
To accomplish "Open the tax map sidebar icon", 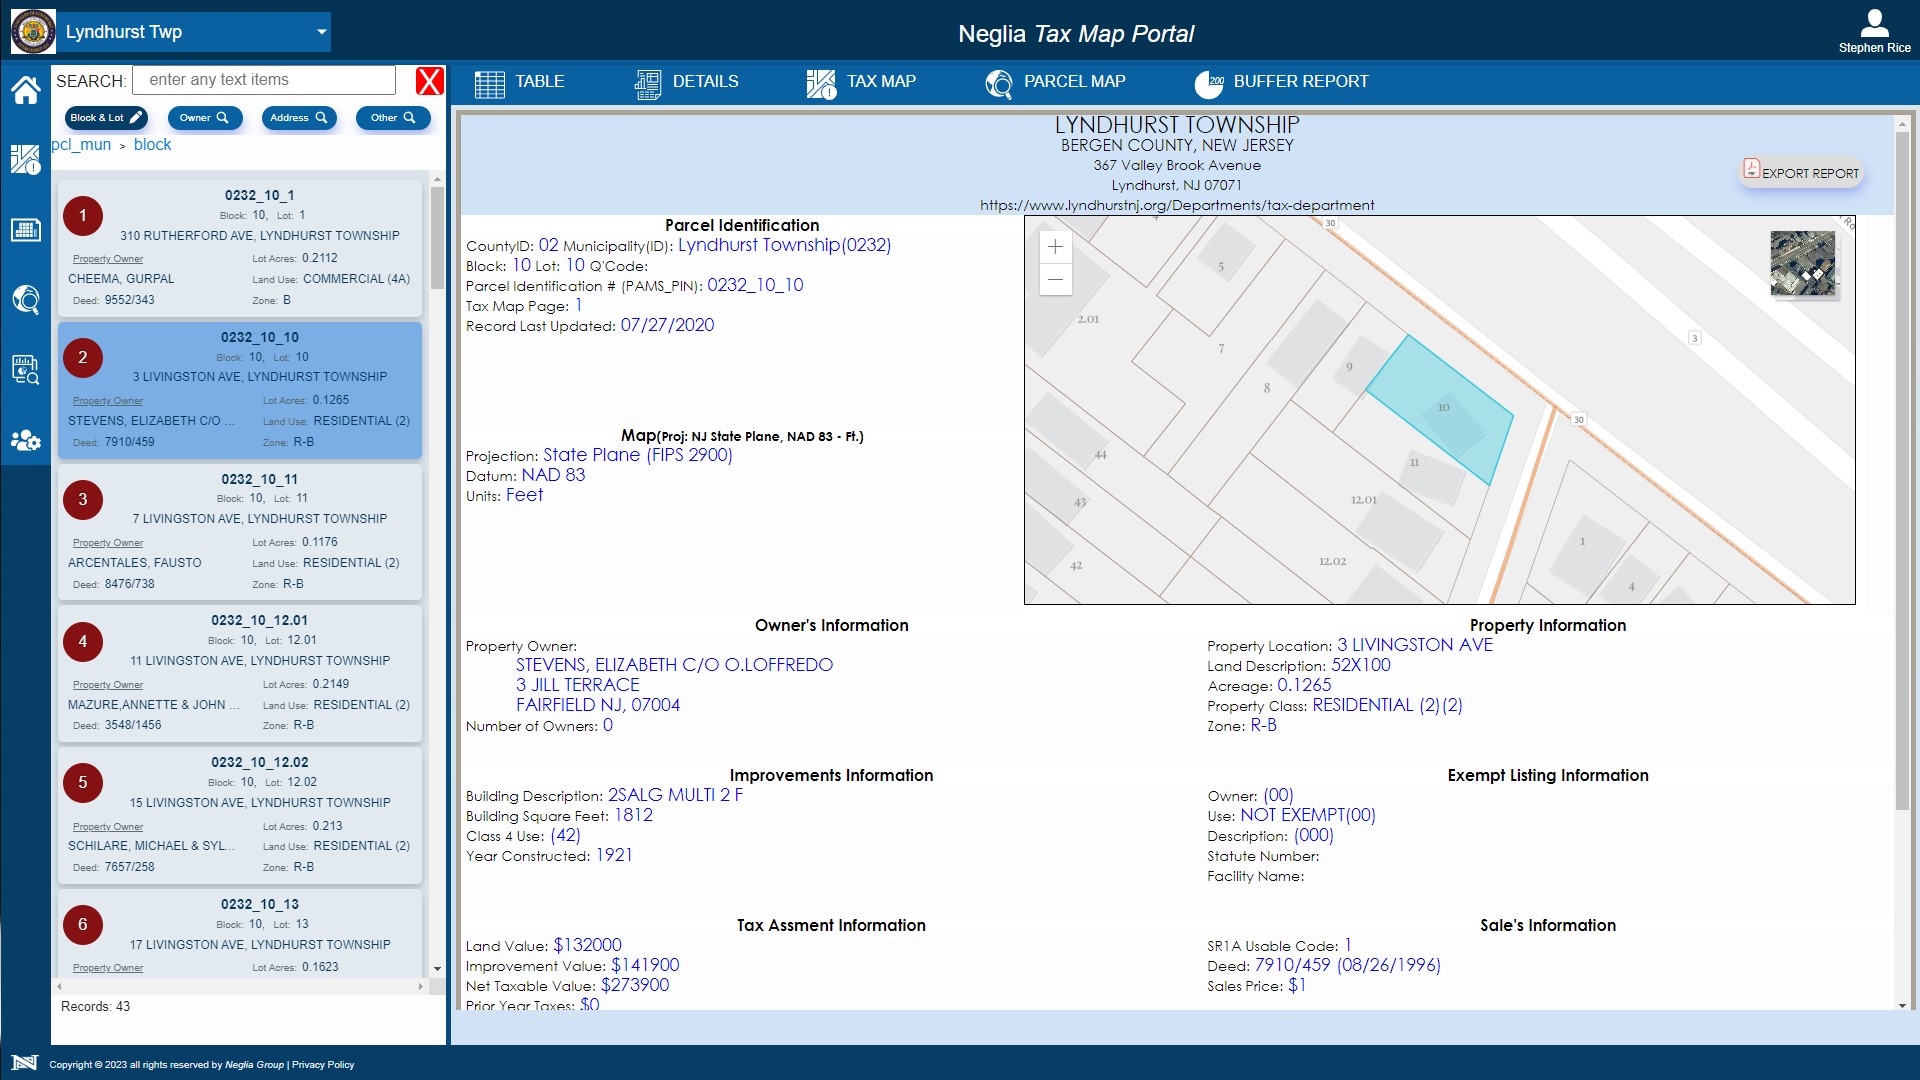I will [x=26, y=159].
